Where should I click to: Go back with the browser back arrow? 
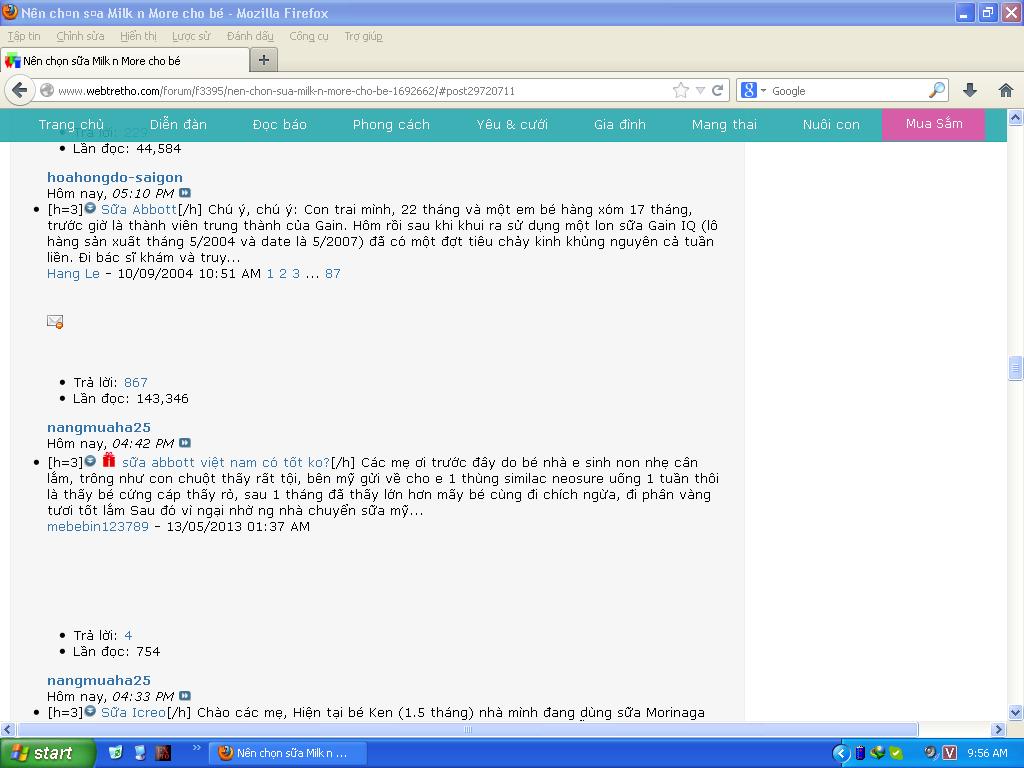click(20, 90)
